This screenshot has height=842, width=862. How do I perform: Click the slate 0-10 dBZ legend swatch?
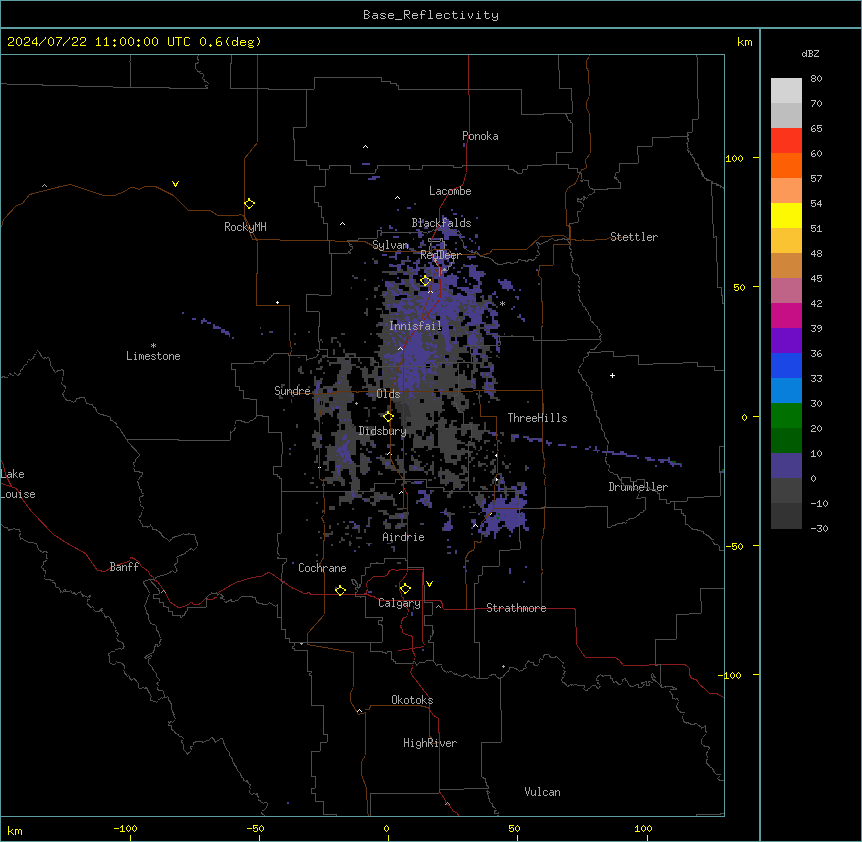click(x=786, y=466)
